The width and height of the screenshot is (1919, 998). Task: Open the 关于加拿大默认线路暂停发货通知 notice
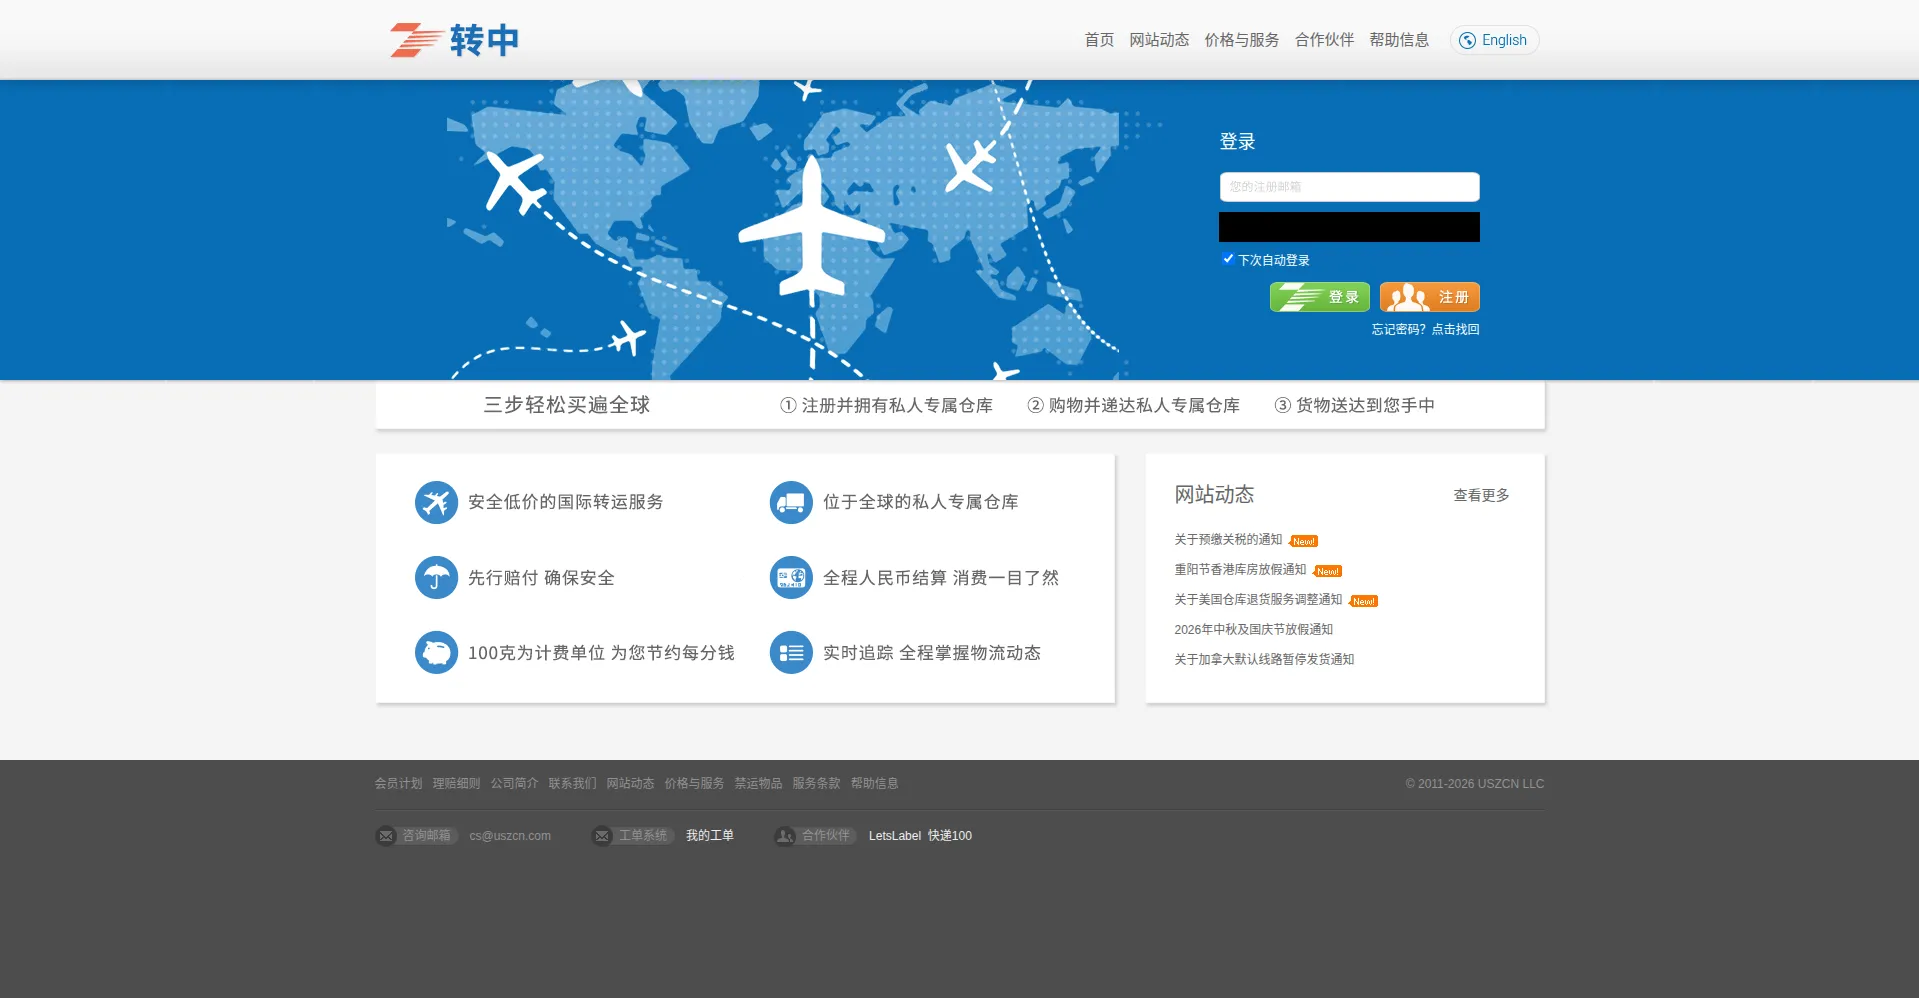click(1264, 659)
